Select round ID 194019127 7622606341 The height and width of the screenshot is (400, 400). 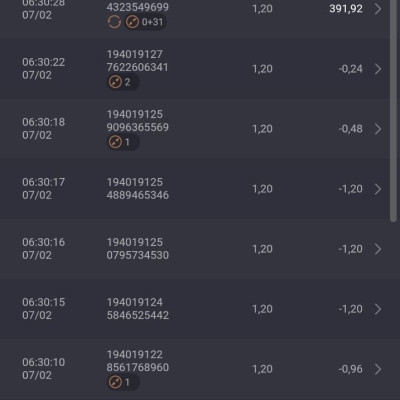point(137,61)
